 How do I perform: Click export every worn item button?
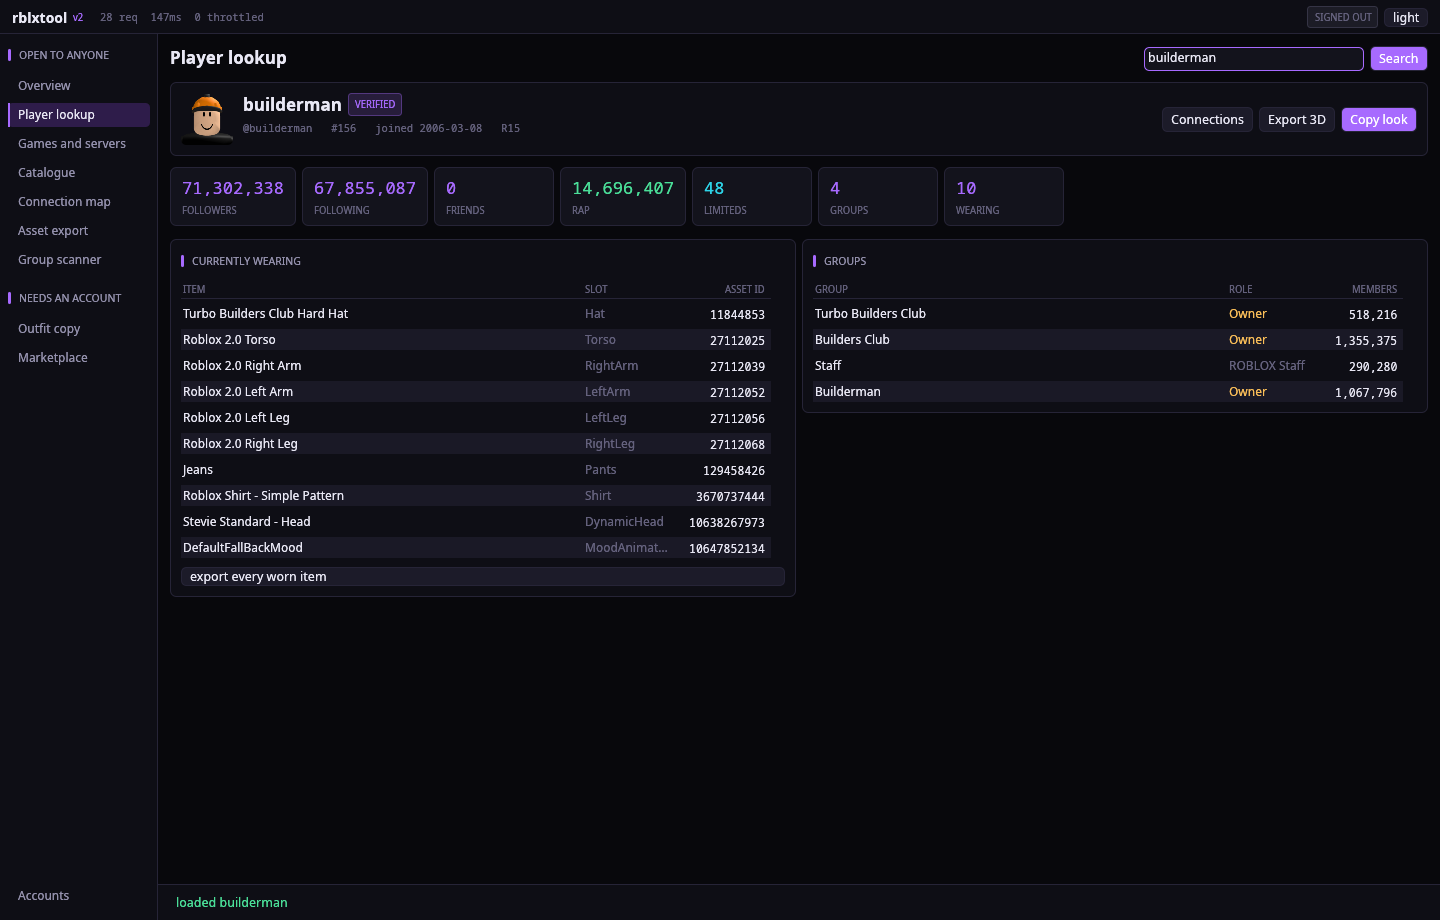pos(483,577)
